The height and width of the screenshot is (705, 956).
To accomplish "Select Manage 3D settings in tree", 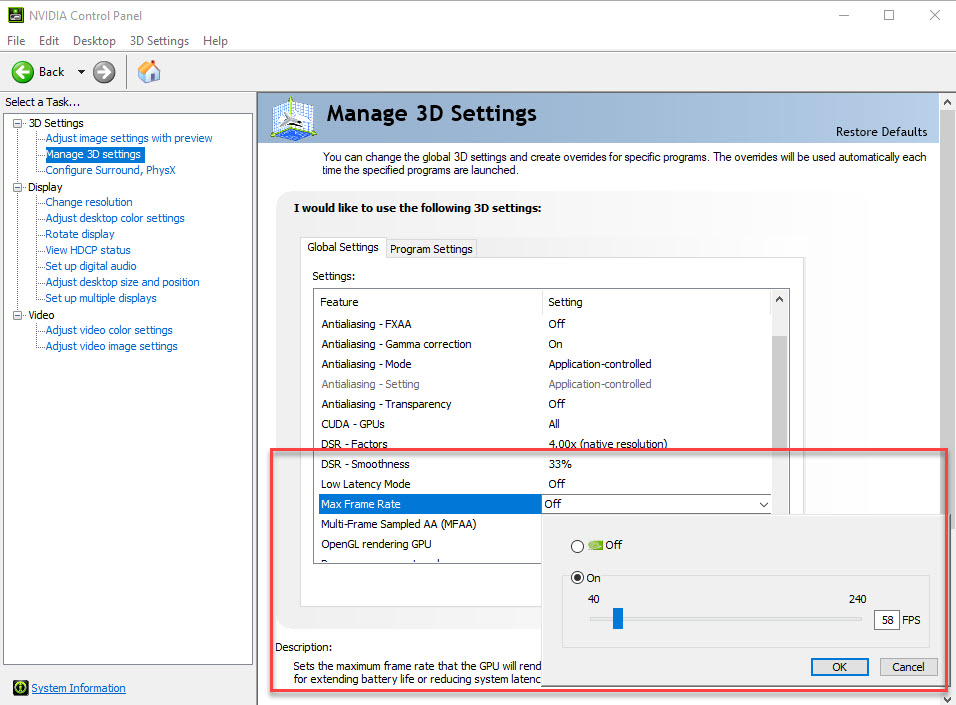I will tap(95, 154).
